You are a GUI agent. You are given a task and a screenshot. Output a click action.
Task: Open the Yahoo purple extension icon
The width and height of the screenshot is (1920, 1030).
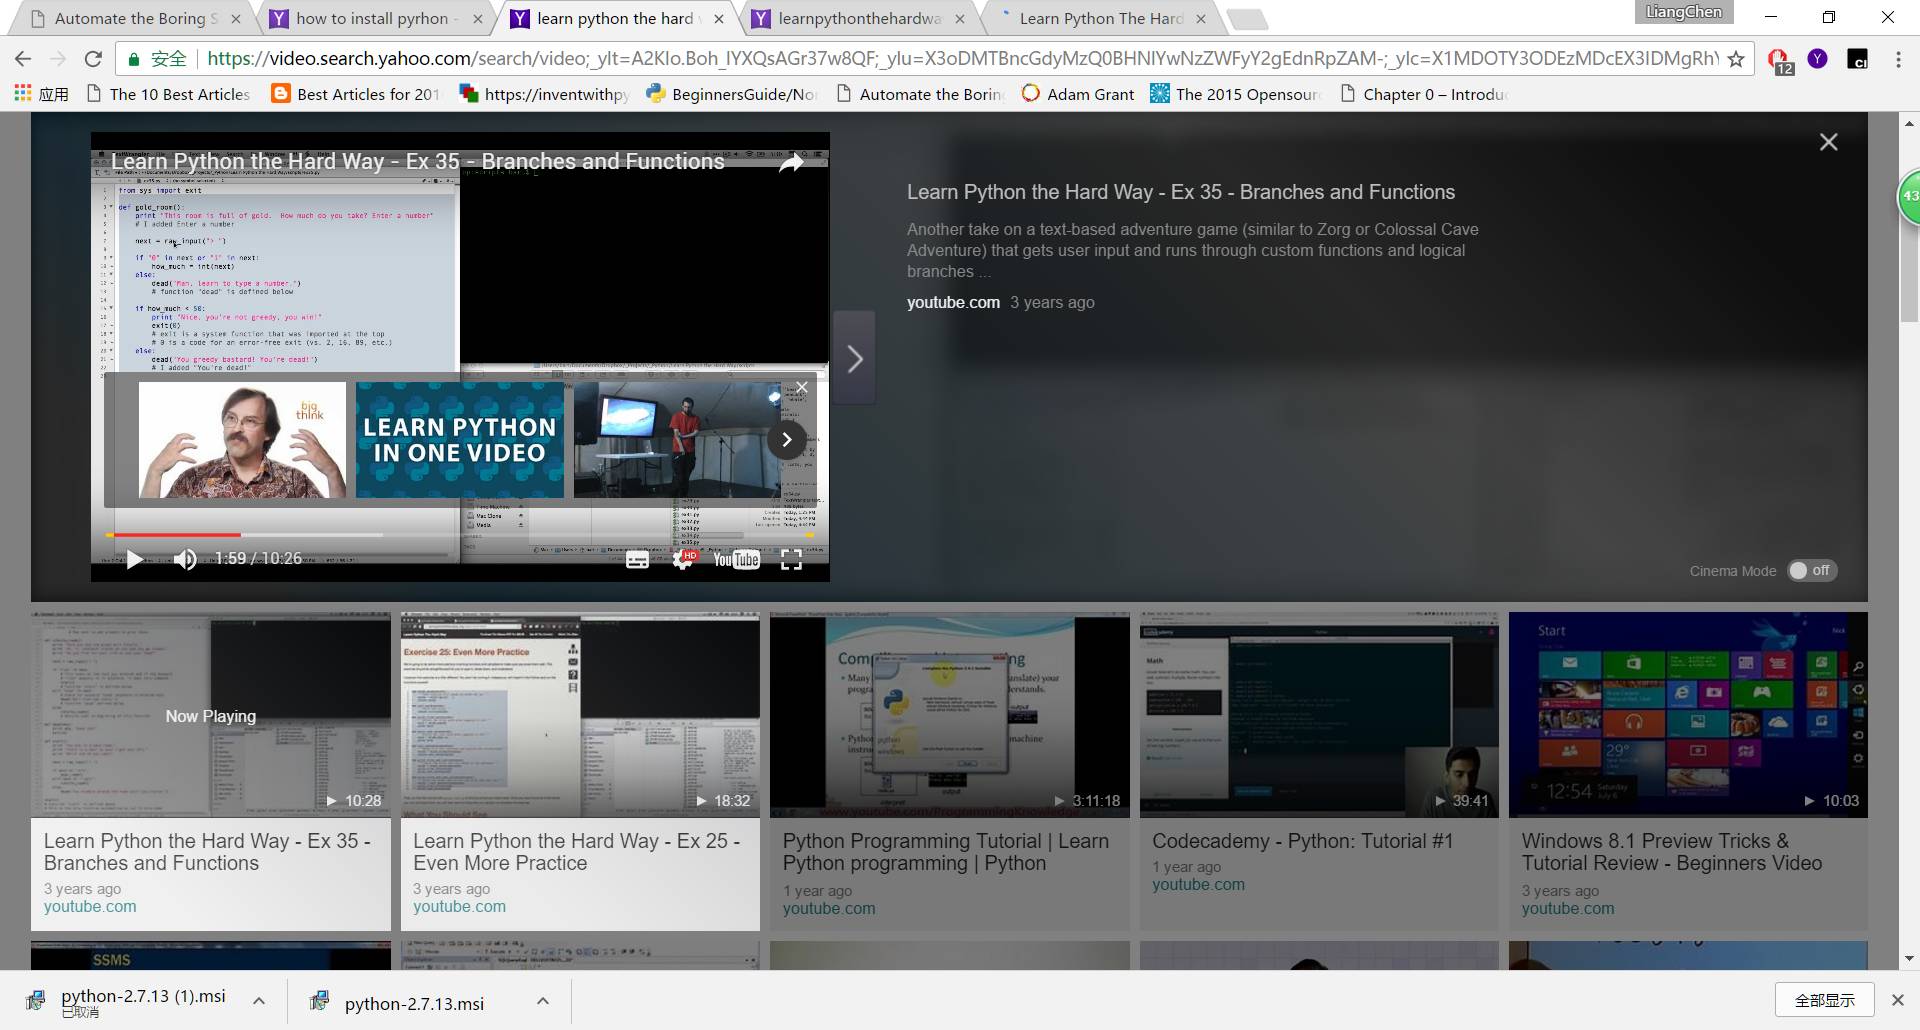[x=1818, y=59]
